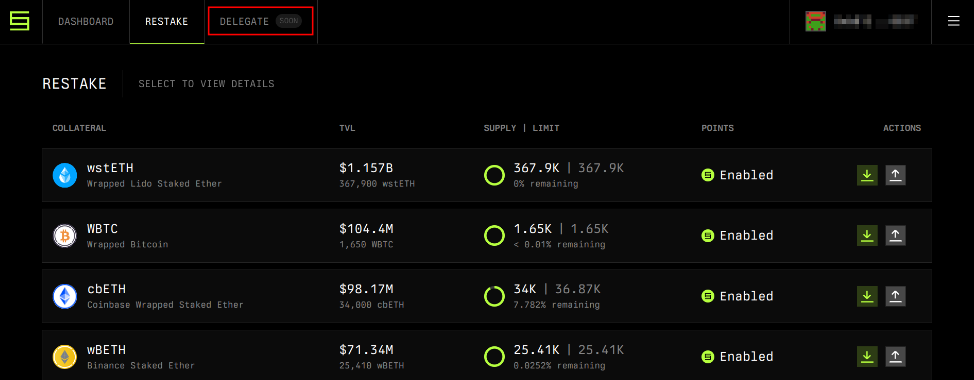Click the Actions column header

click(902, 129)
